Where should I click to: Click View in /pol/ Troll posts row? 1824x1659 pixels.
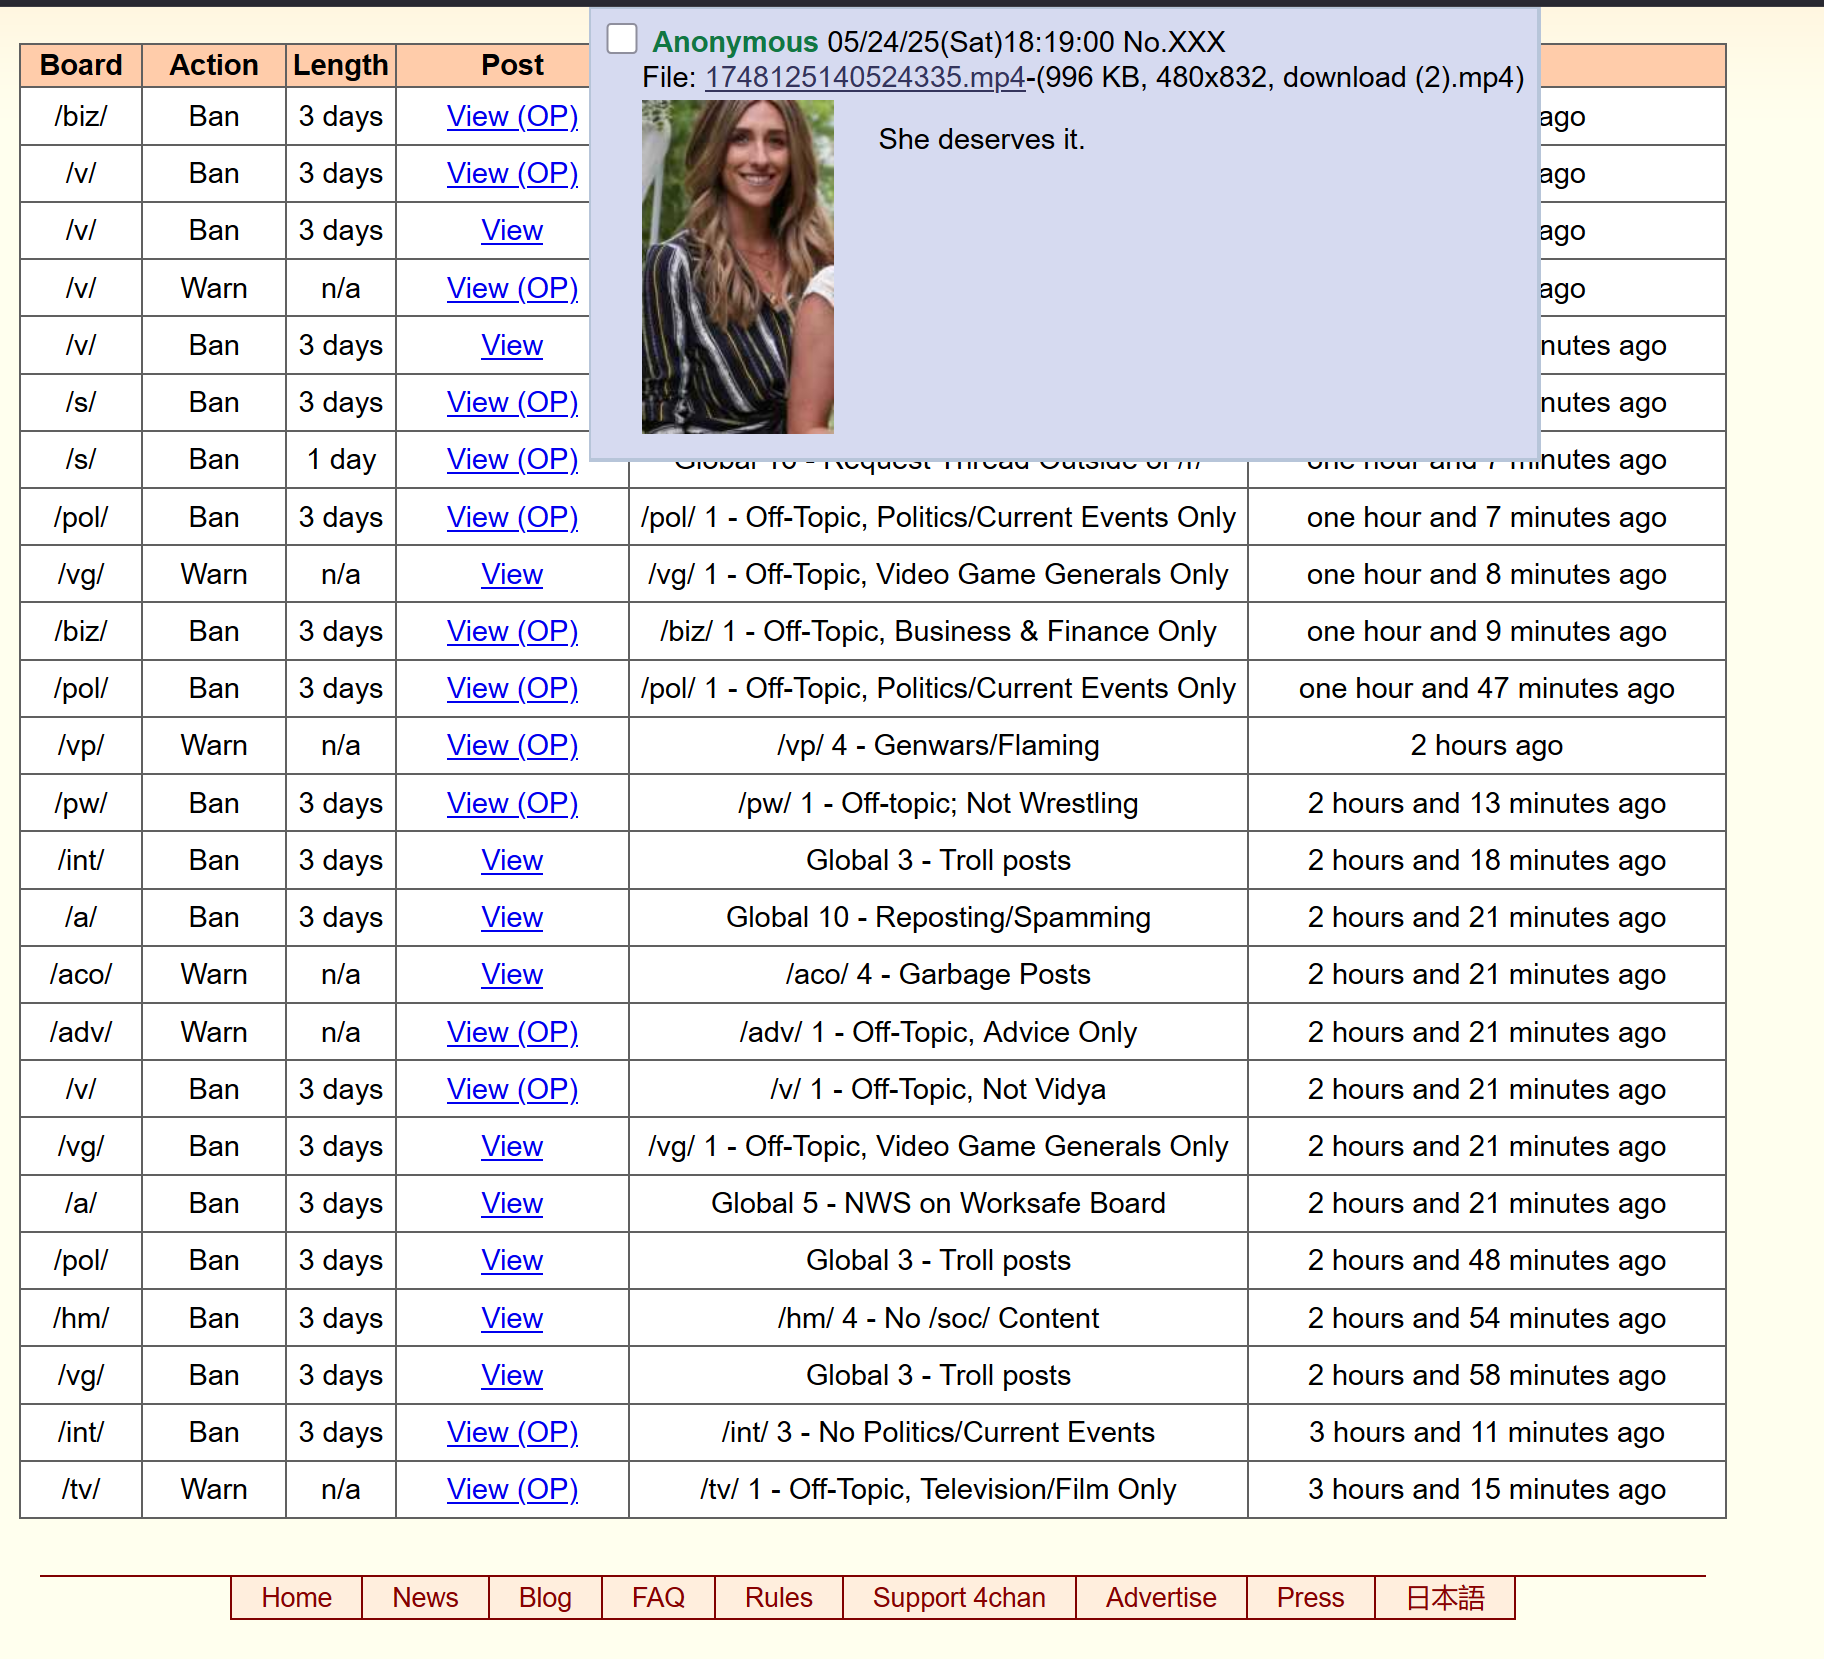coord(512,1260)
